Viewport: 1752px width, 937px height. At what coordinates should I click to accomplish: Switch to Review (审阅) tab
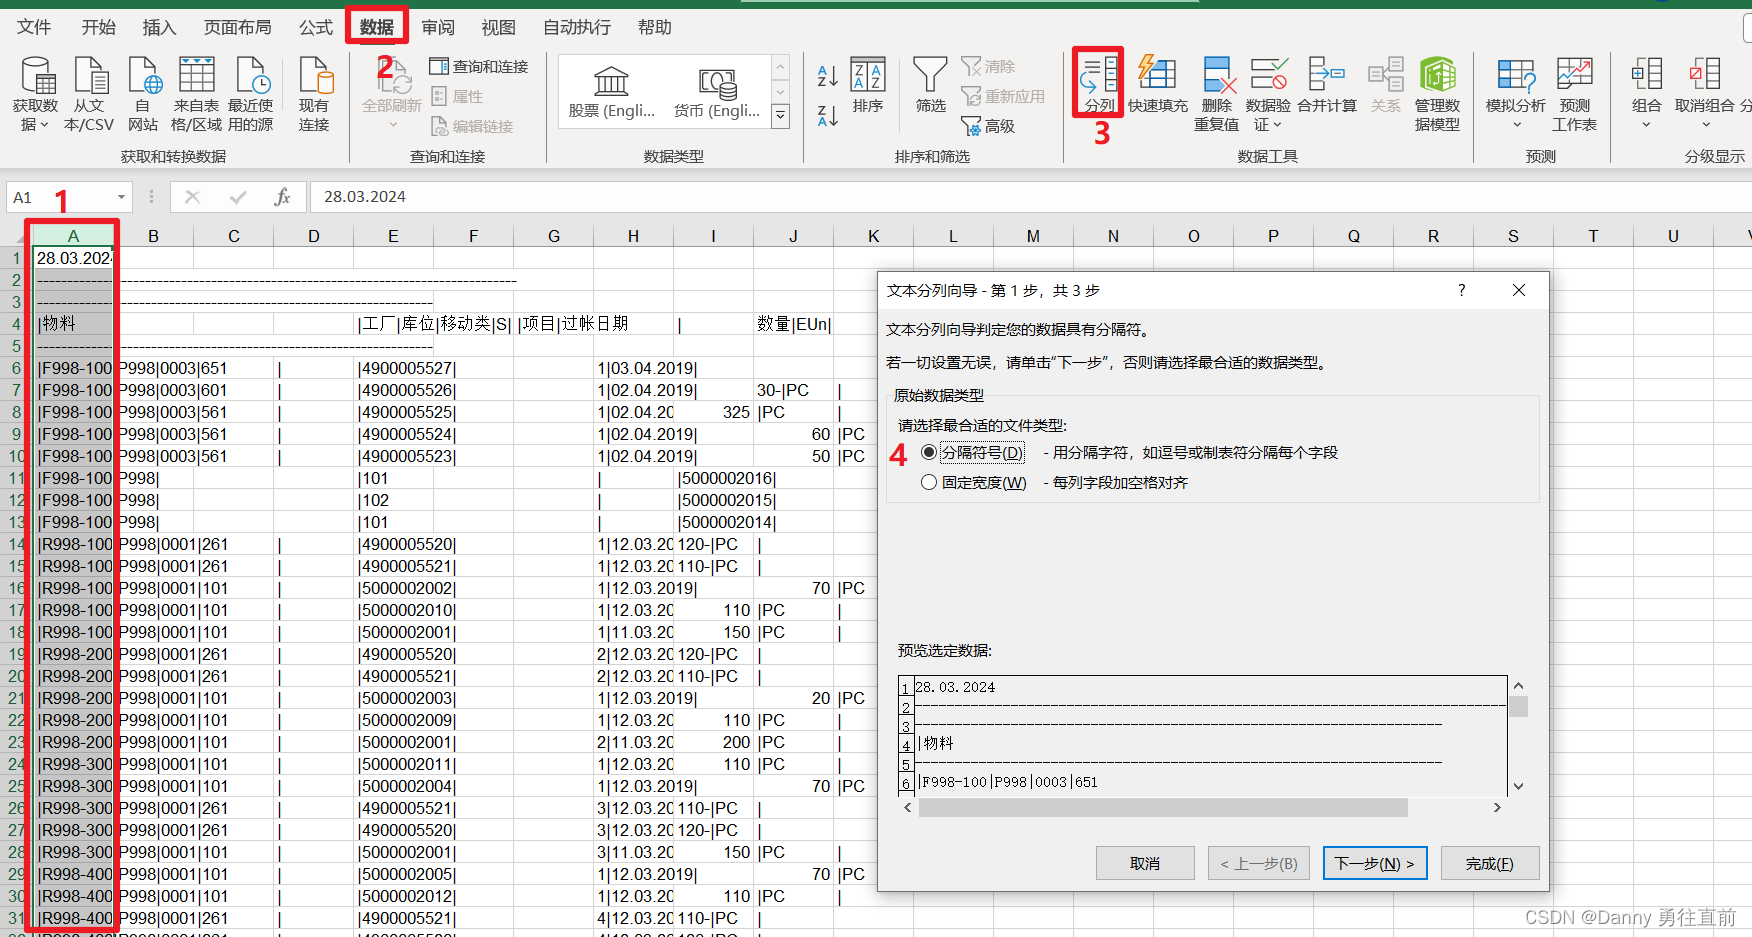click(438, 27)
